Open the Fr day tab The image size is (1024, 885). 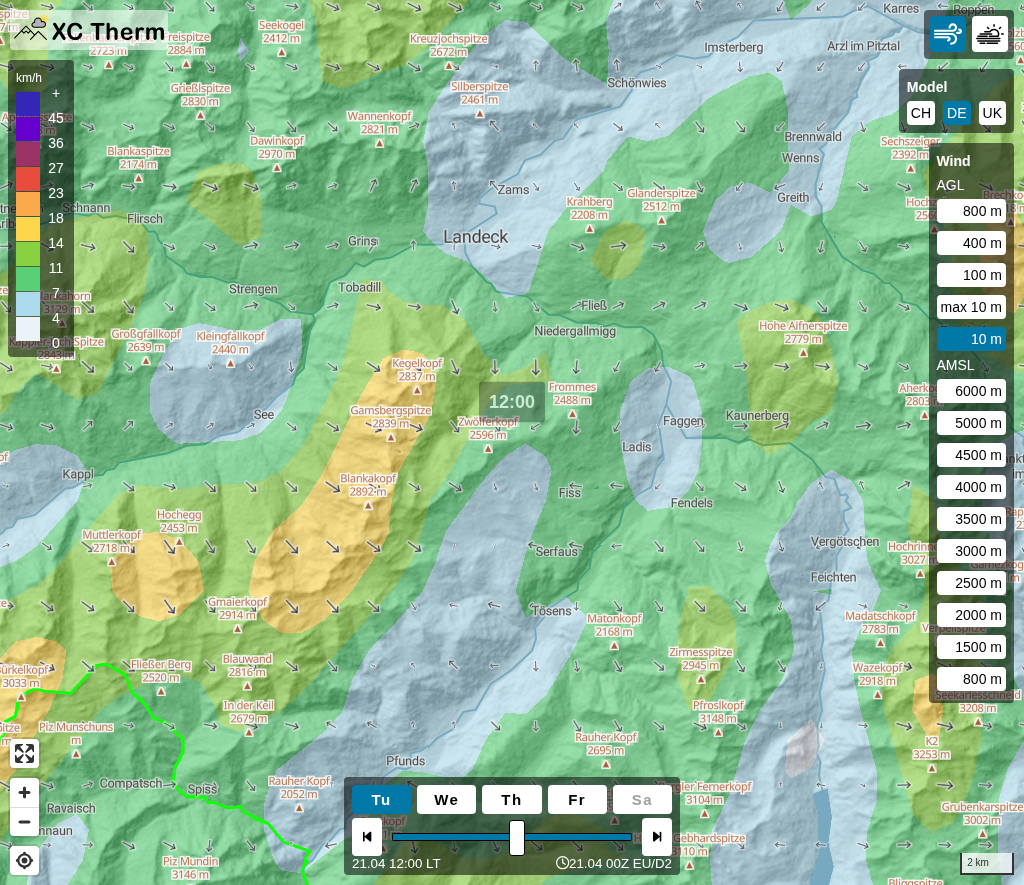[x=576, y=800]
